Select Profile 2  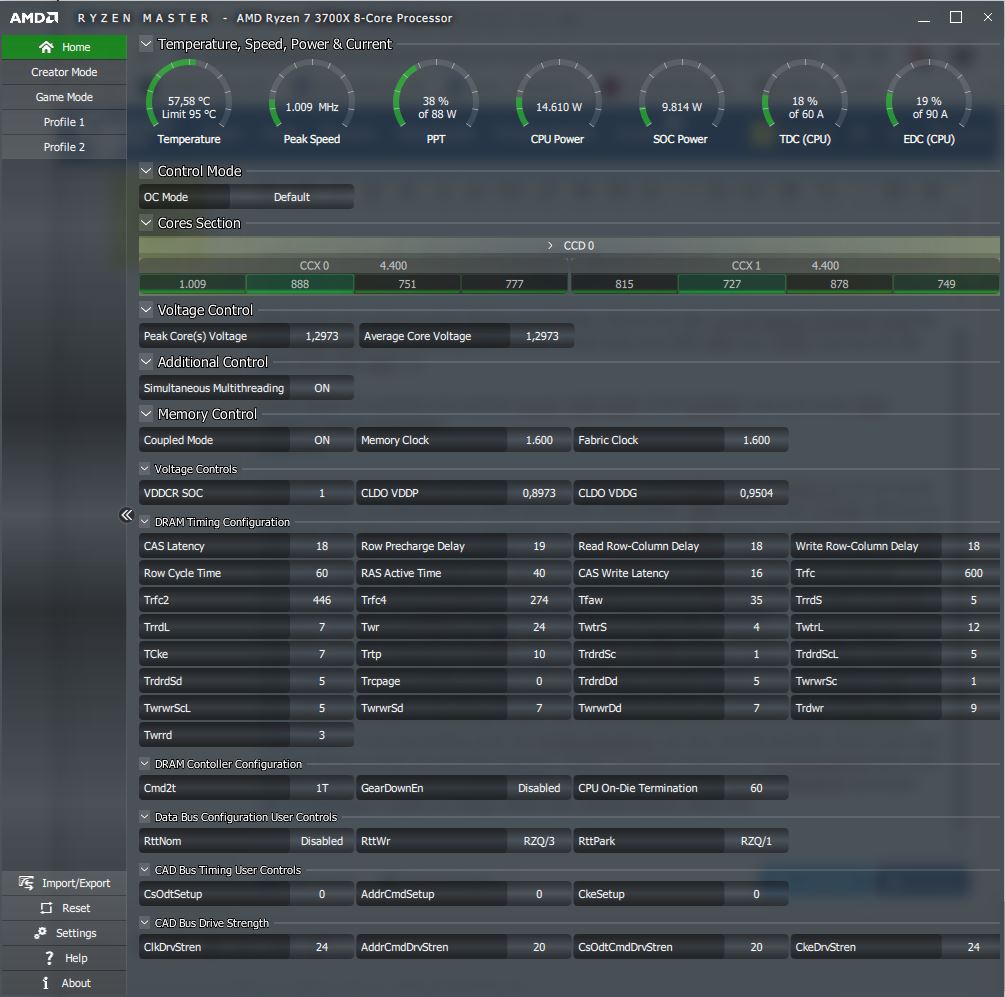click(64, 147)
